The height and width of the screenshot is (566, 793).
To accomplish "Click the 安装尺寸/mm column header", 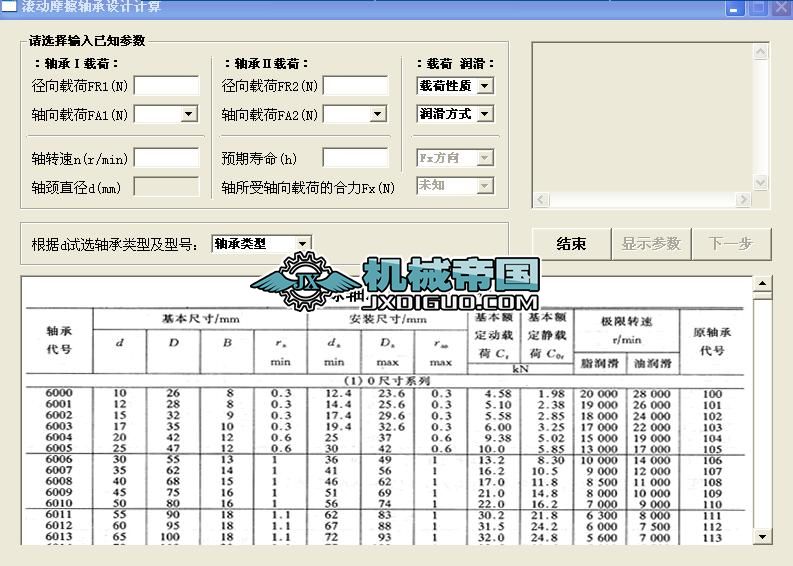I will pos(387,319).
